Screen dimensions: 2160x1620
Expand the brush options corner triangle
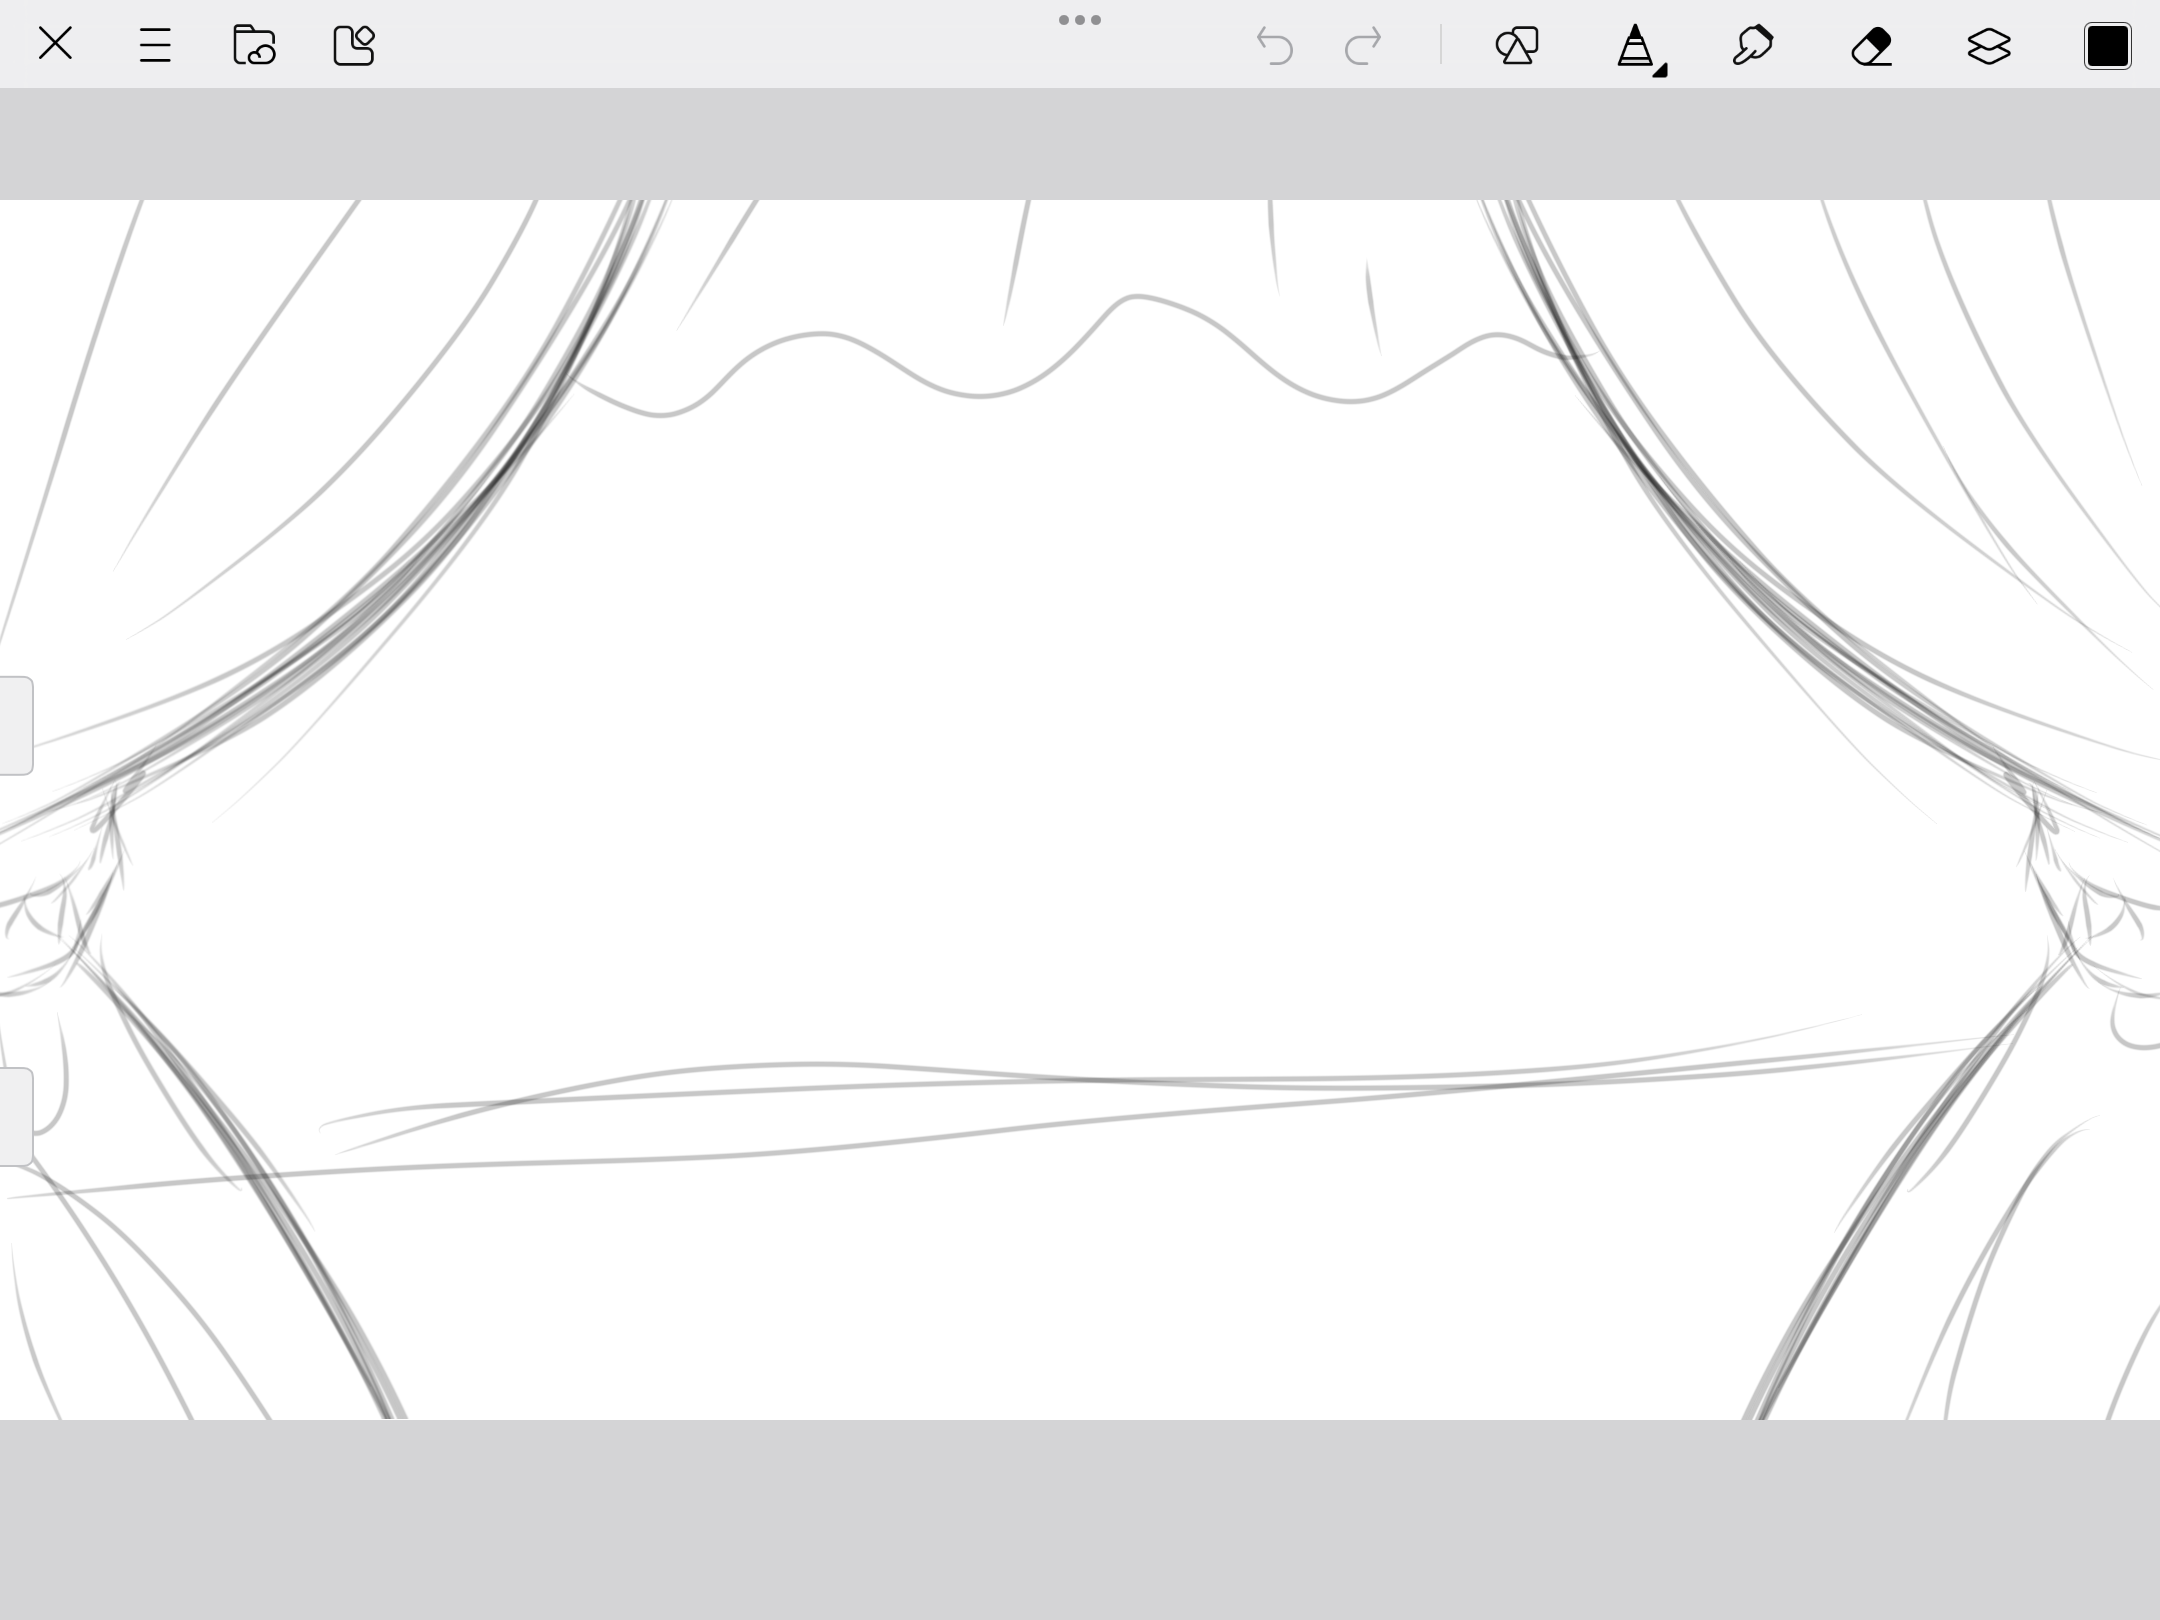(1660, 70)
